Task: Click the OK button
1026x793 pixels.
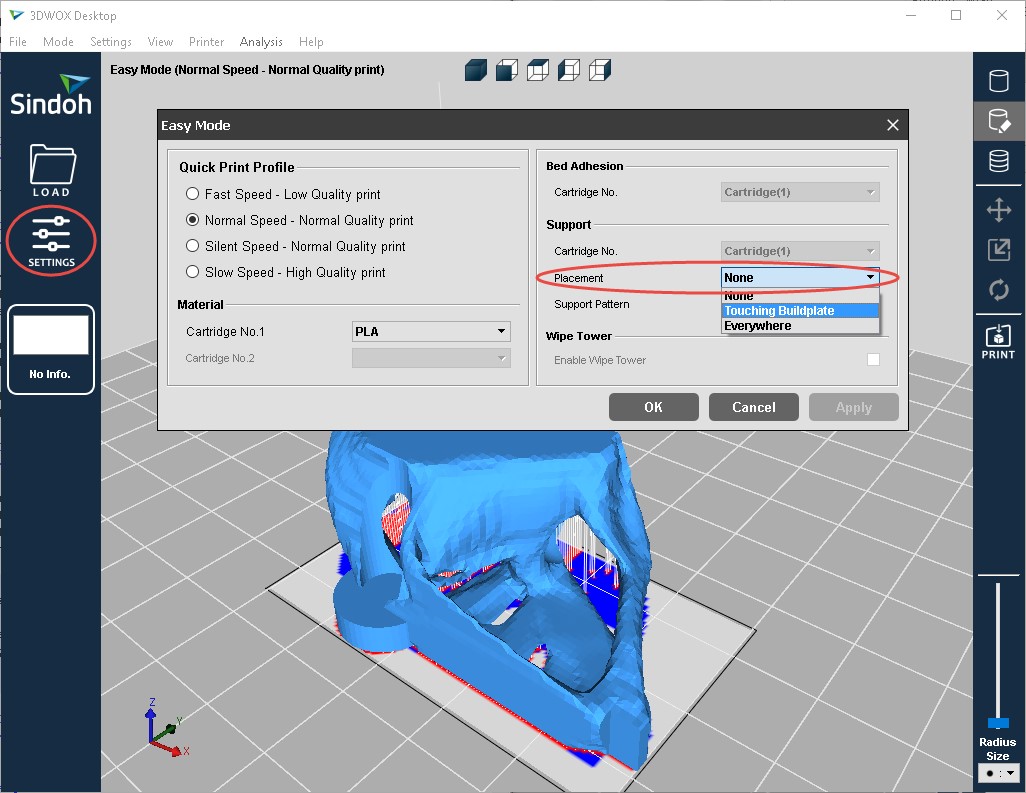Action: point(654,407)
